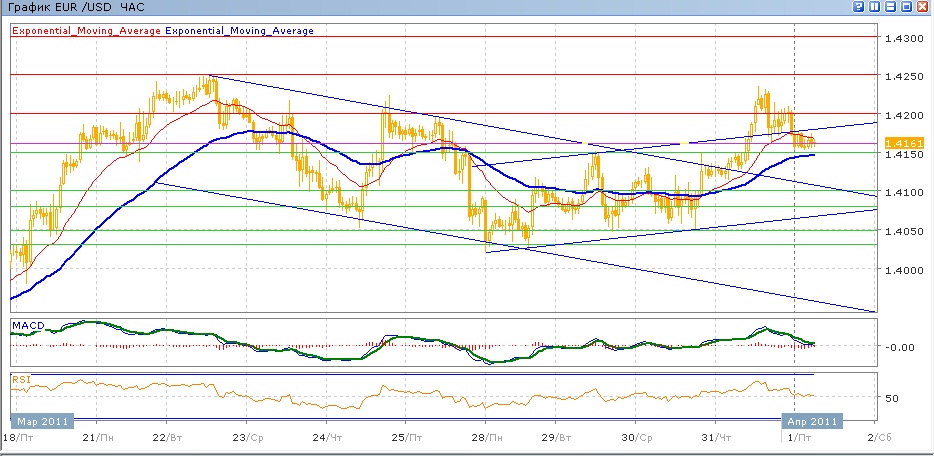Viewport: 934px width, 456px height.
Task: Tile windows vertically using the two-column icon
Action: coord(874,7)
